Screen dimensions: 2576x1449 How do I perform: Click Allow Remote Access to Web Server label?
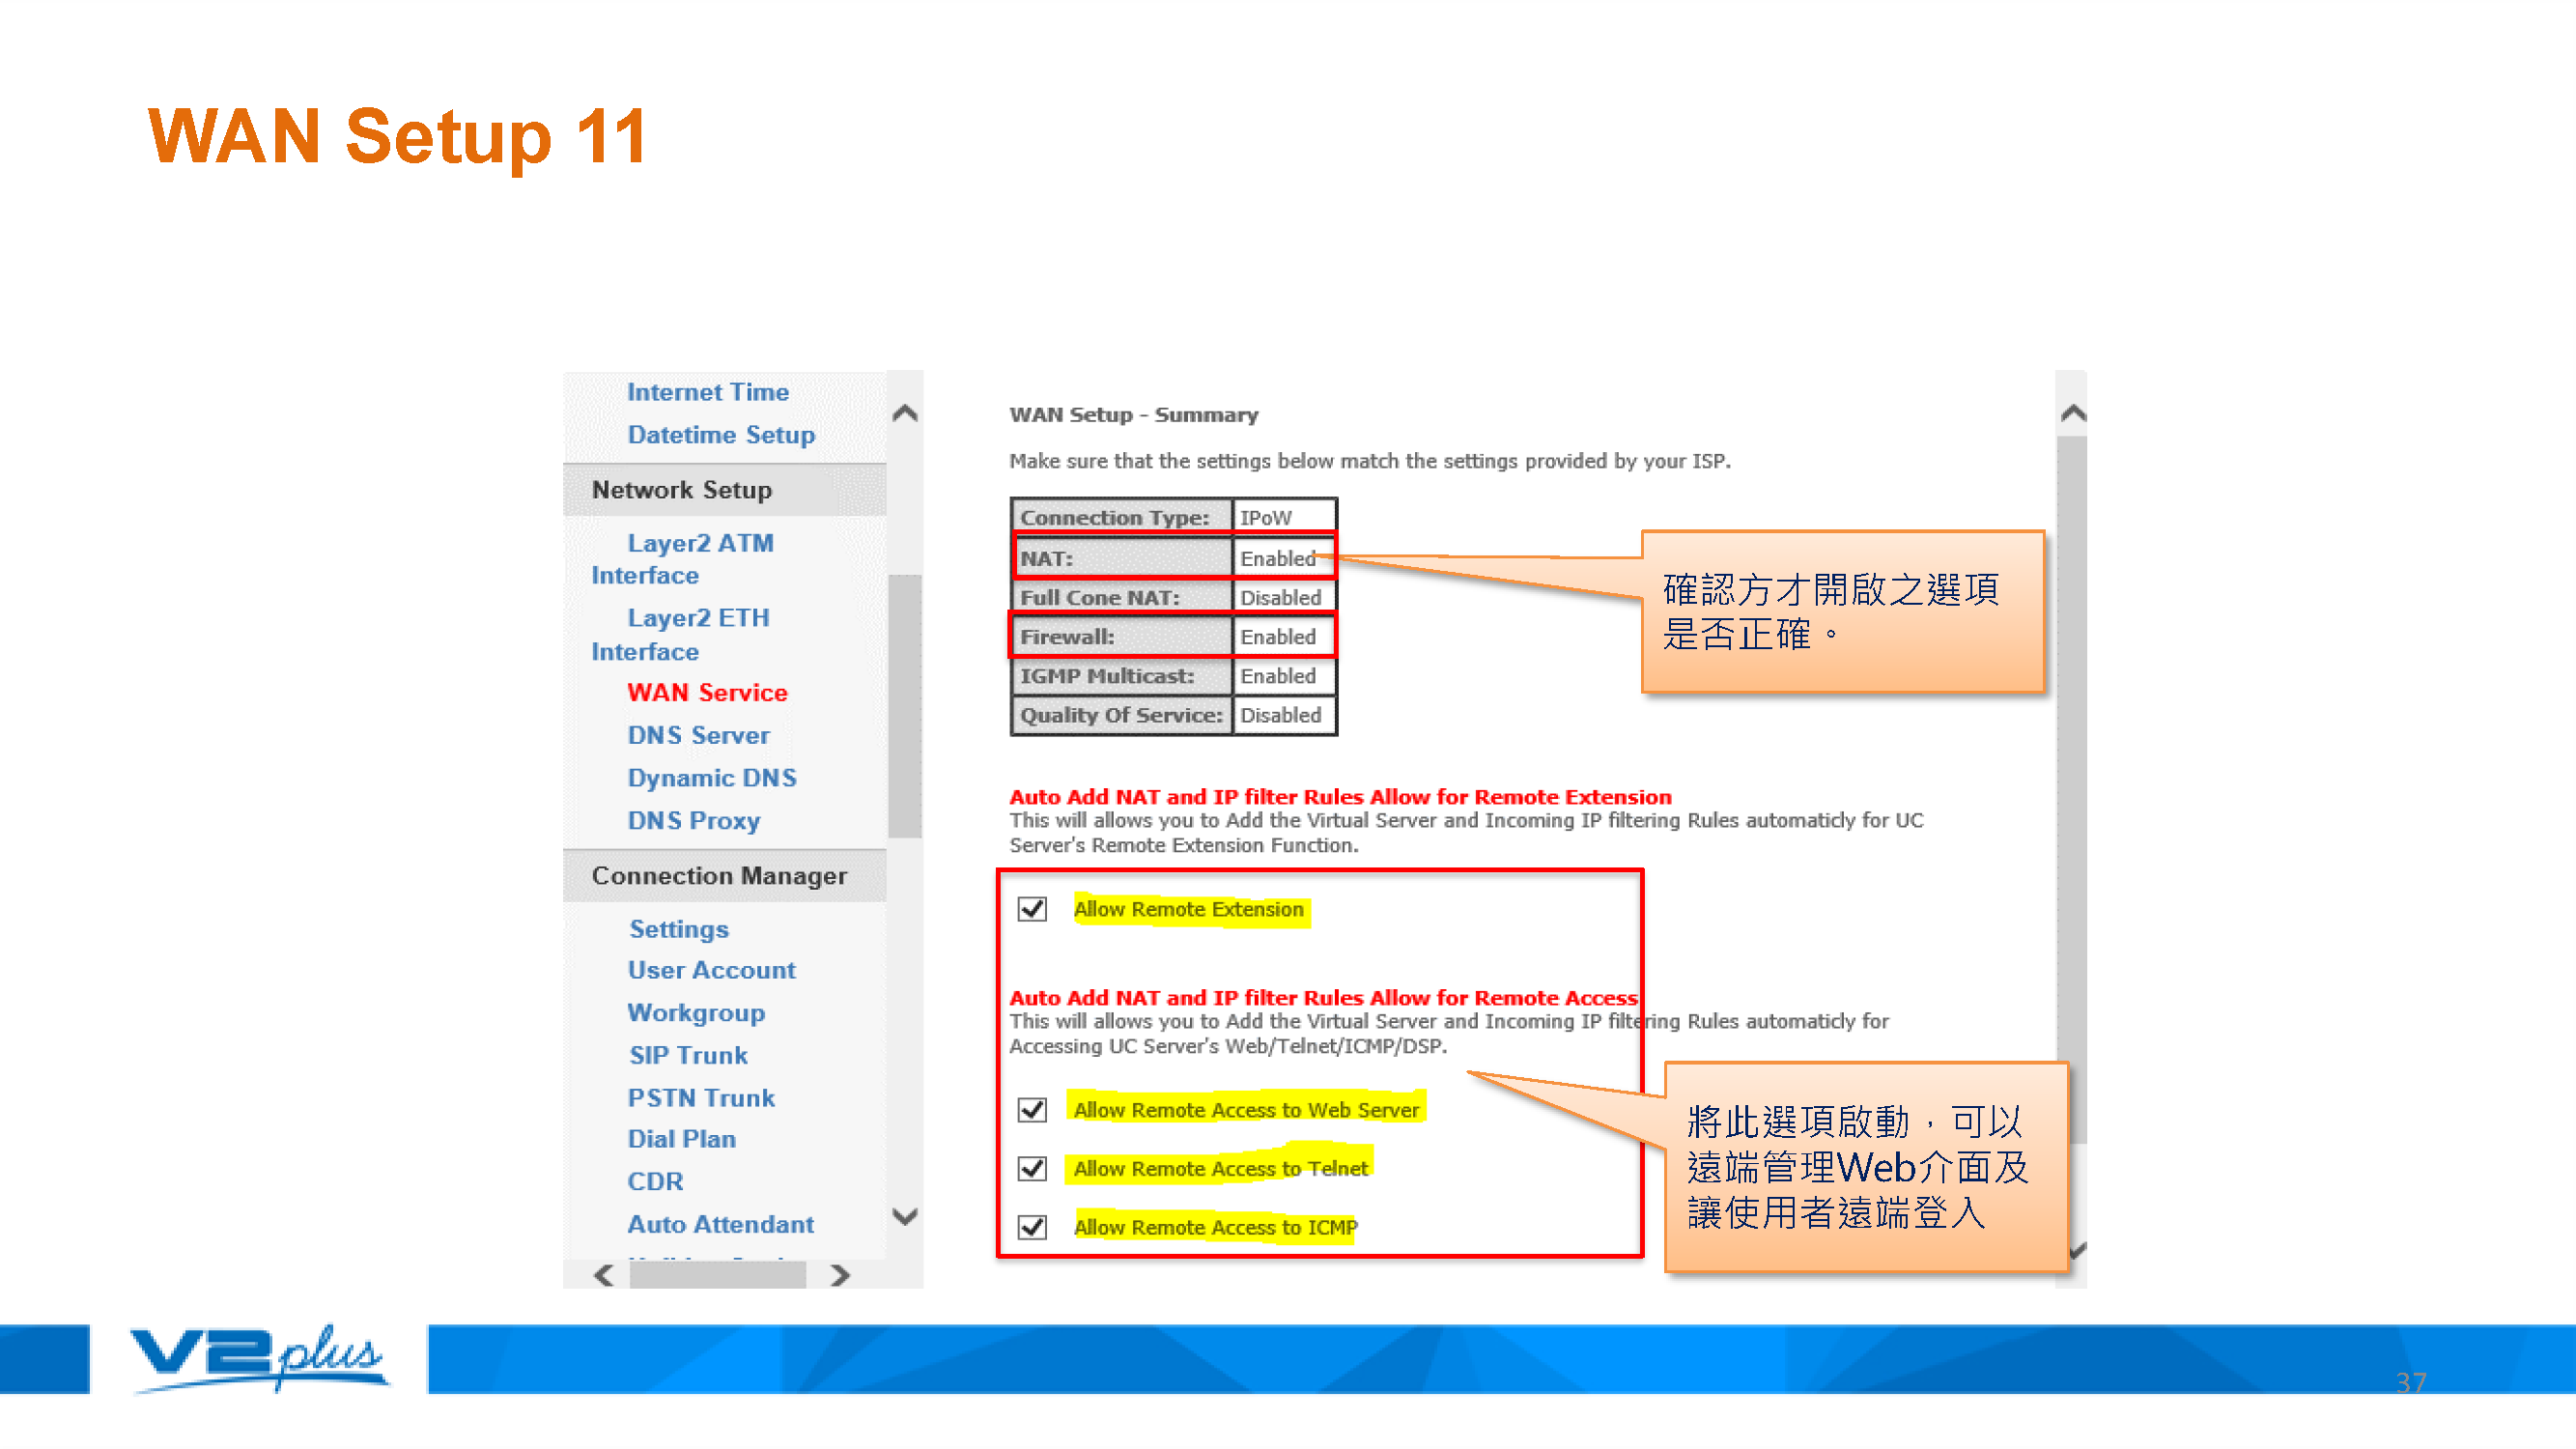1246,1110
